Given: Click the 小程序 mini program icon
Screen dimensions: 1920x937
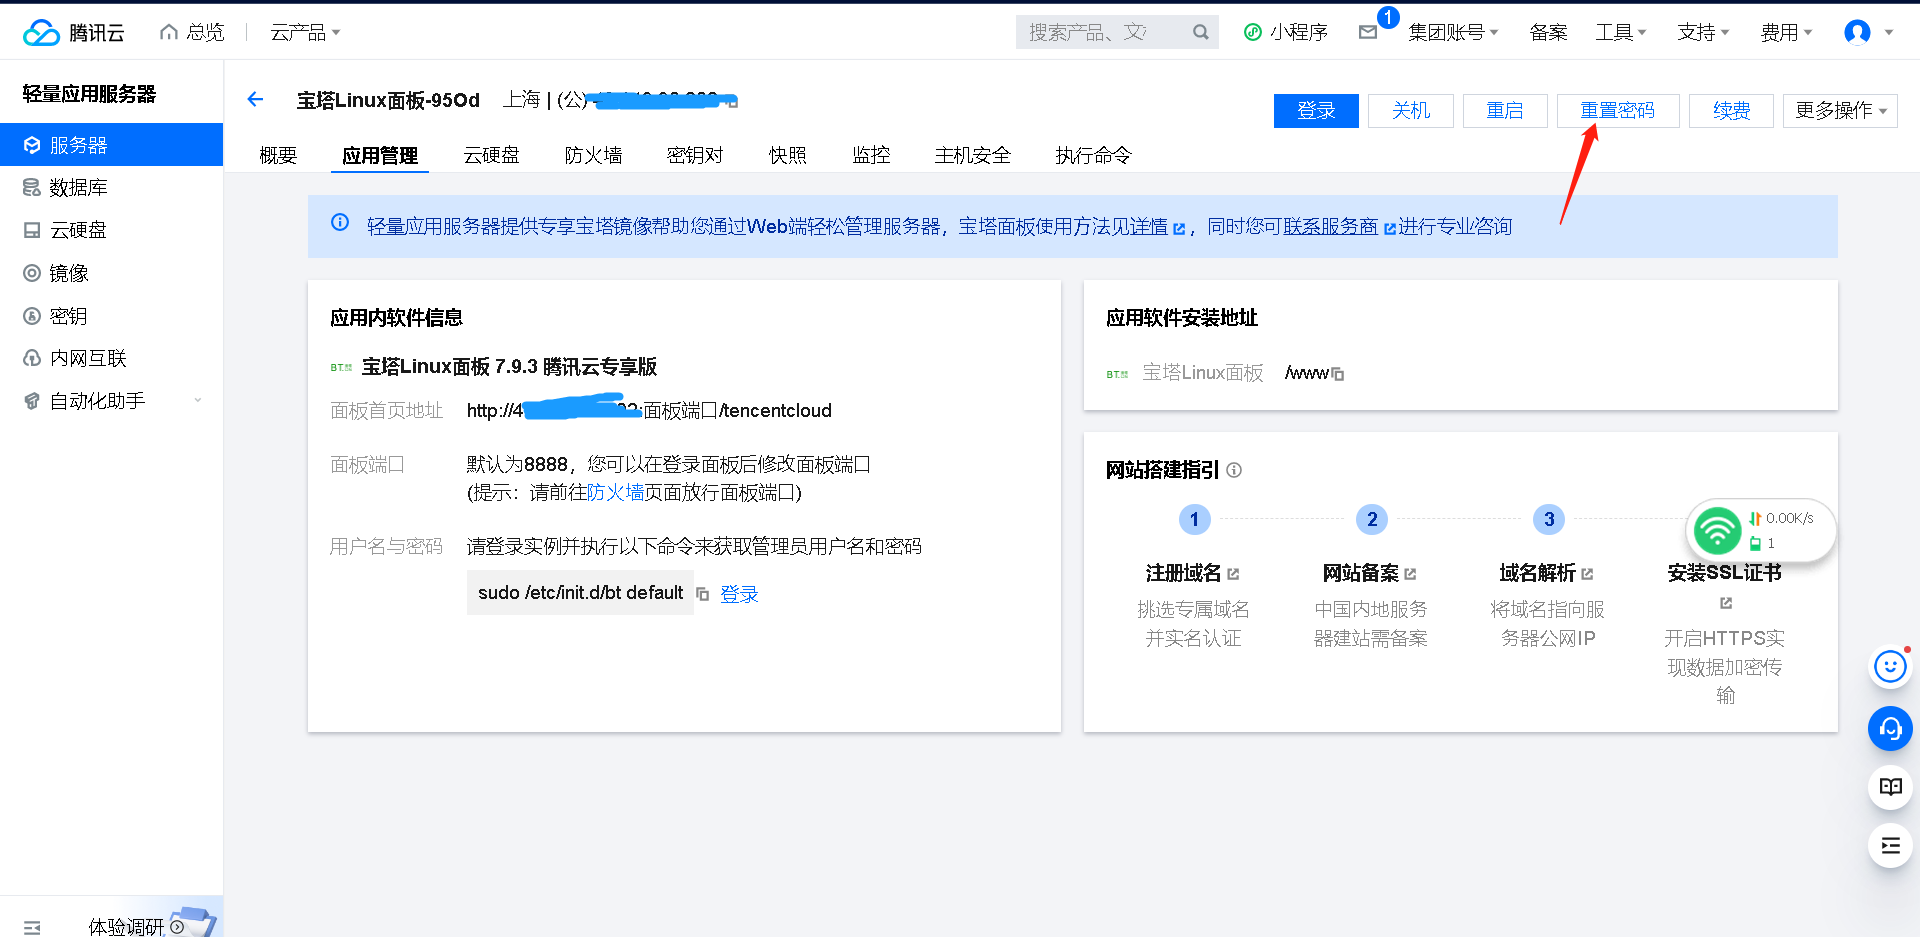Looking at the screenshot, I should pos(1253,32).
